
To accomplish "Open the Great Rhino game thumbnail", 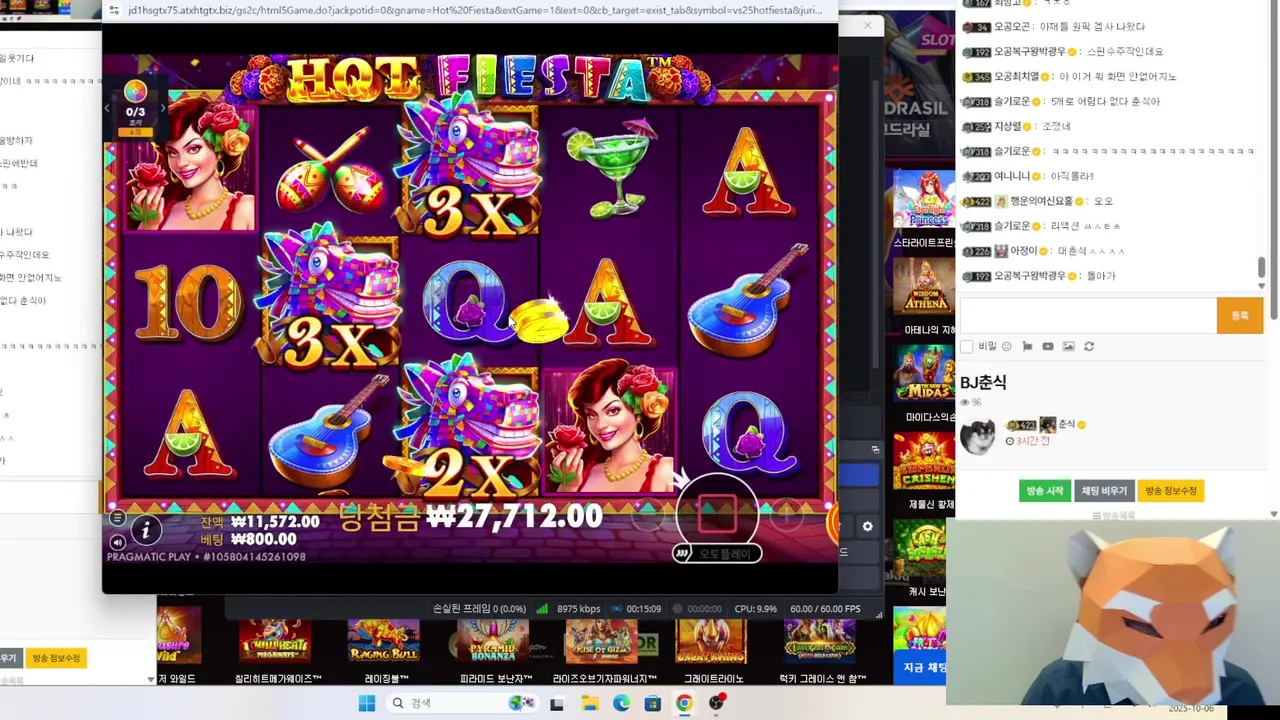I will pyautogui.click(x=710, y=641).
